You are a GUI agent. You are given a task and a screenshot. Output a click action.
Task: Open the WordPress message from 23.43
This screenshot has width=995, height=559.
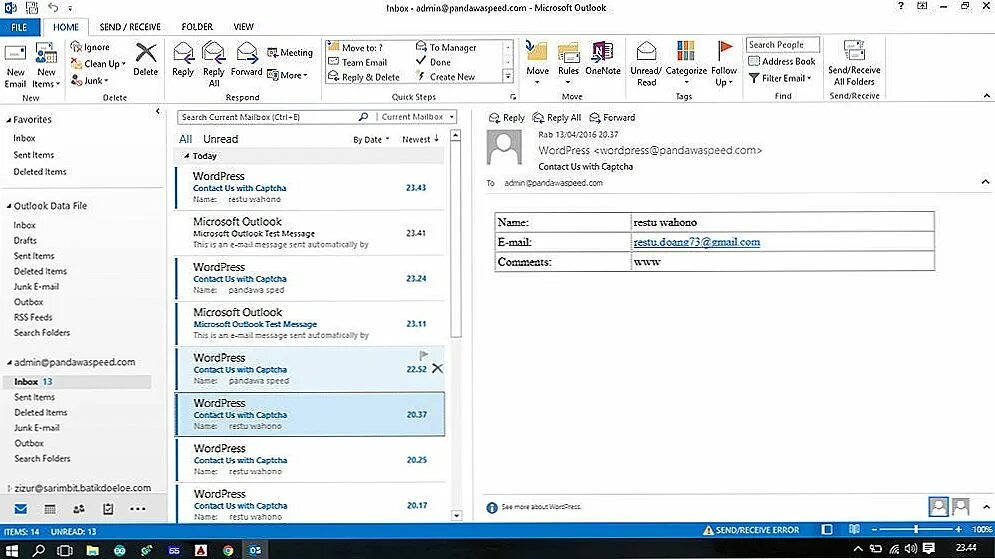310,187
